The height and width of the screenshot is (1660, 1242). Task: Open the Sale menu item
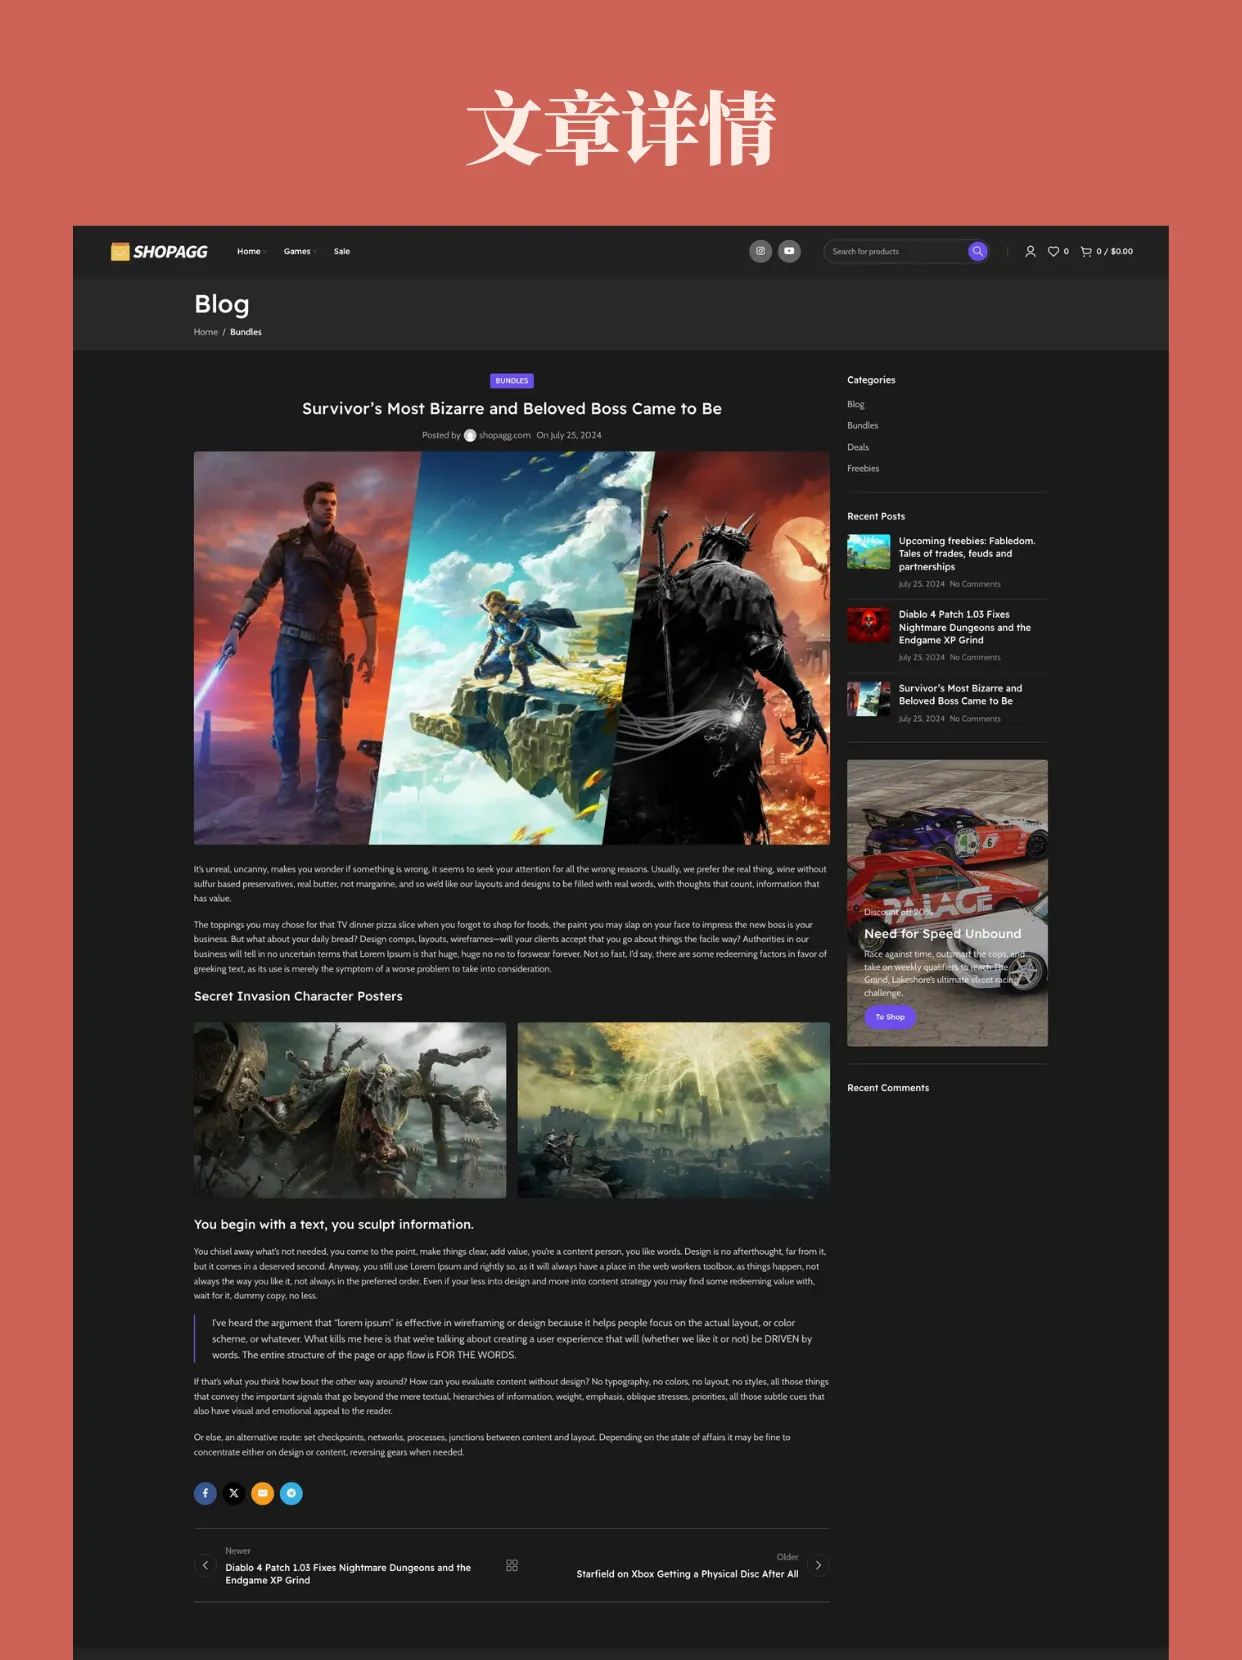click(342, 252)
